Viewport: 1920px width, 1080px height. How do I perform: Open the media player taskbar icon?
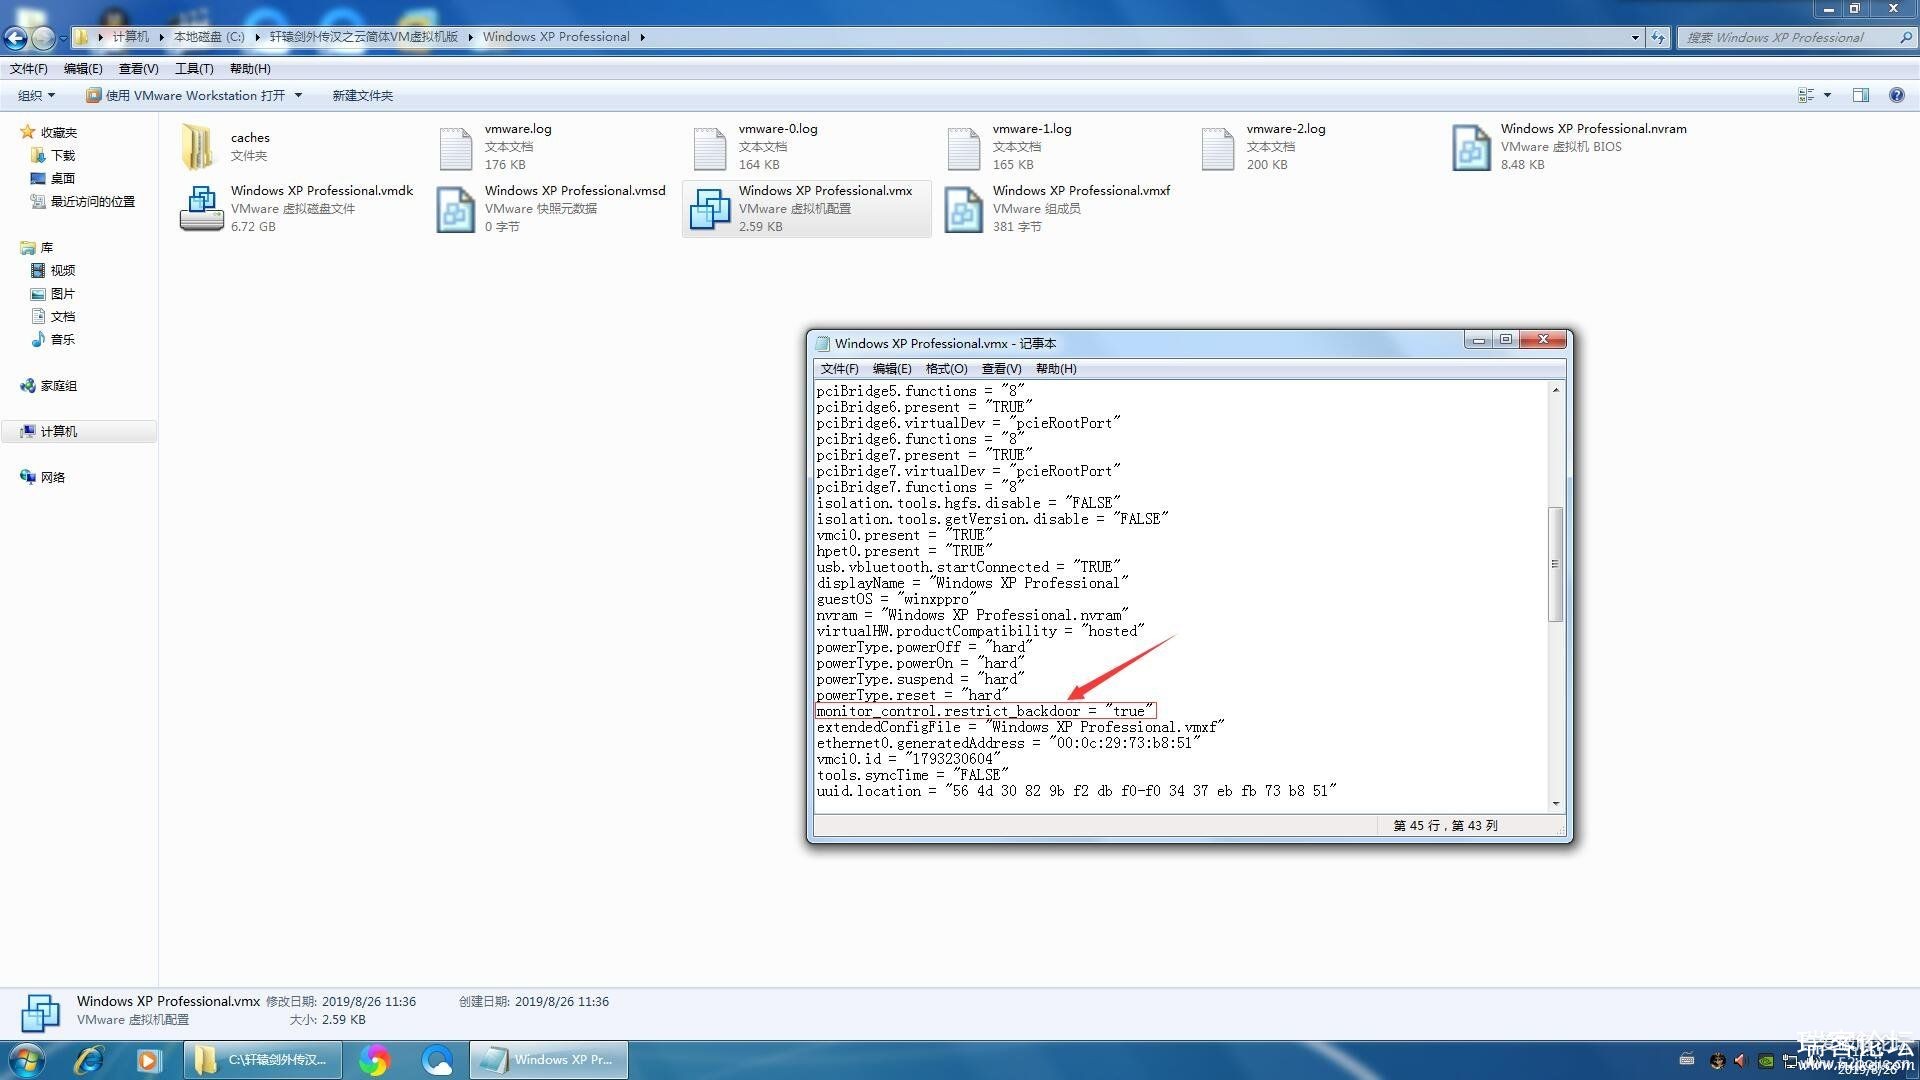pos(149,1060)
